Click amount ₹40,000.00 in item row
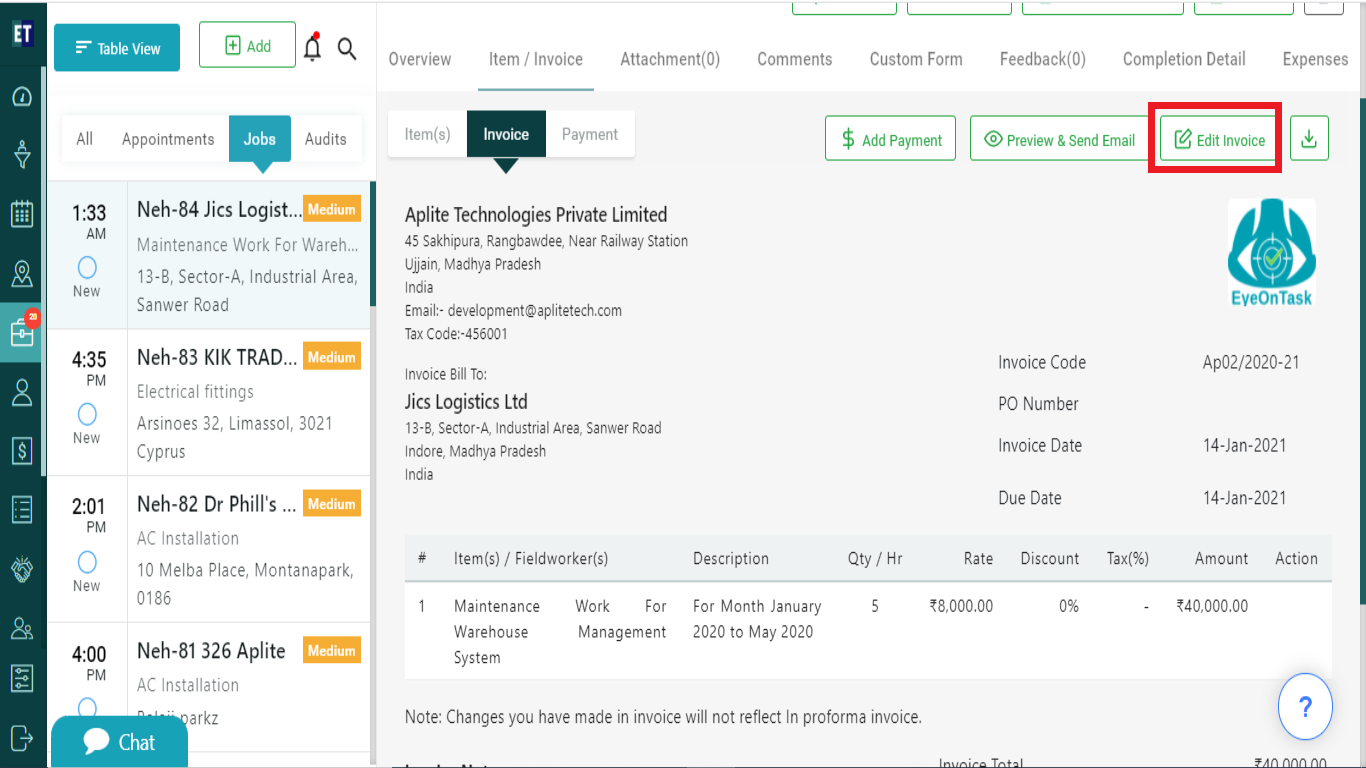This screenshot has width=1366, height=768. (1212, 606)
